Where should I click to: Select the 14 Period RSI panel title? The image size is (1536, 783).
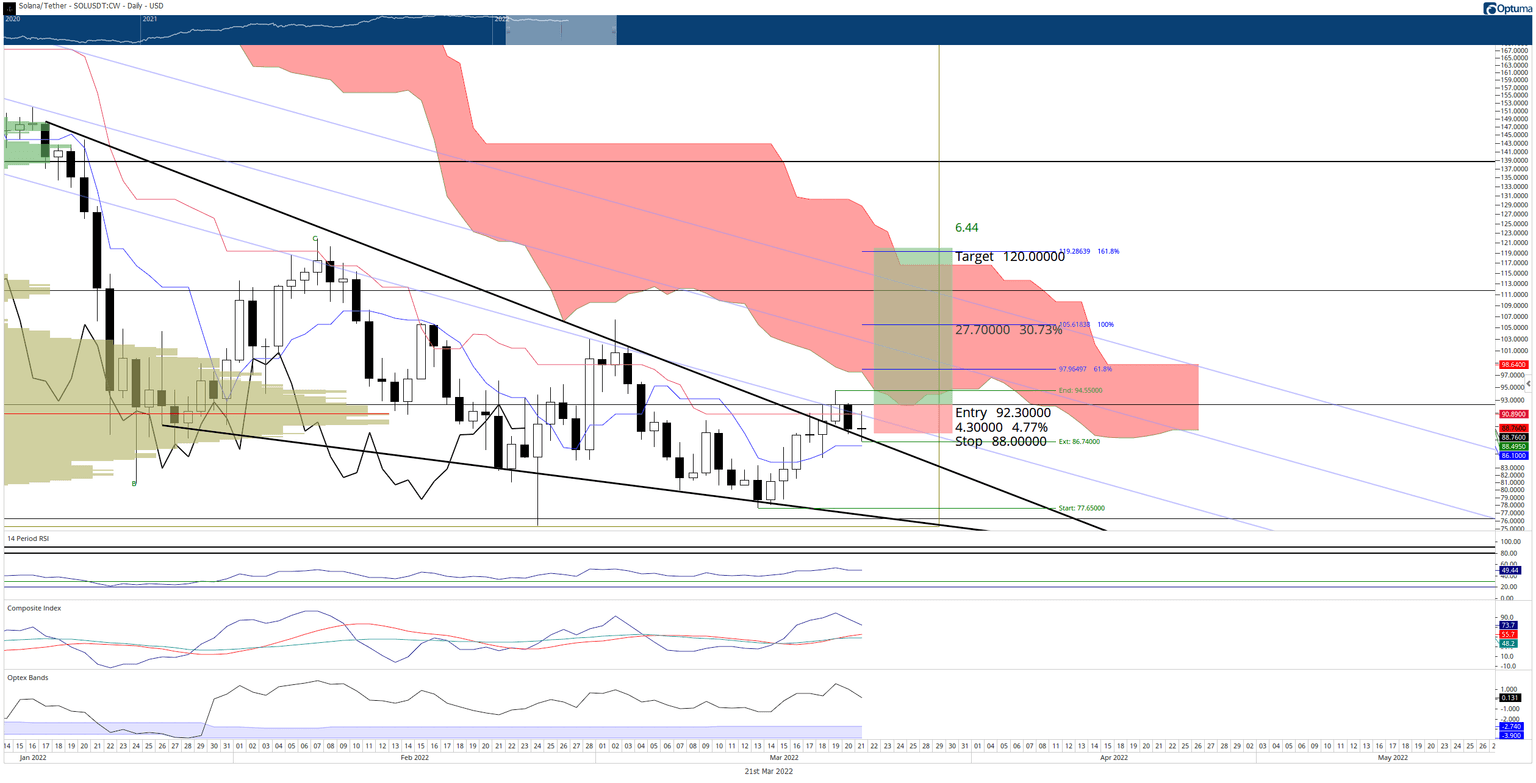[x=28, y=538]
